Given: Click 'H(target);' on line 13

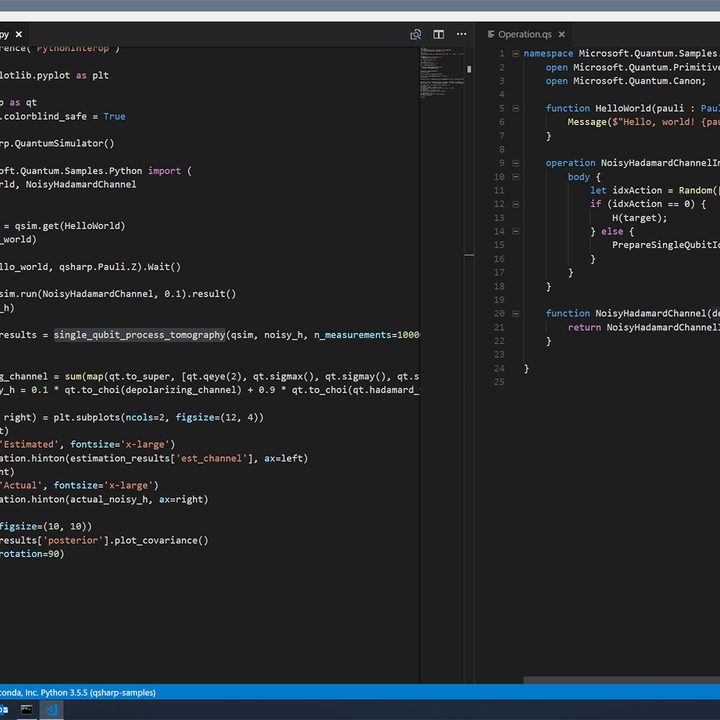Looking at the screenshot, I should pyautogui.click(x=639, y=218).
